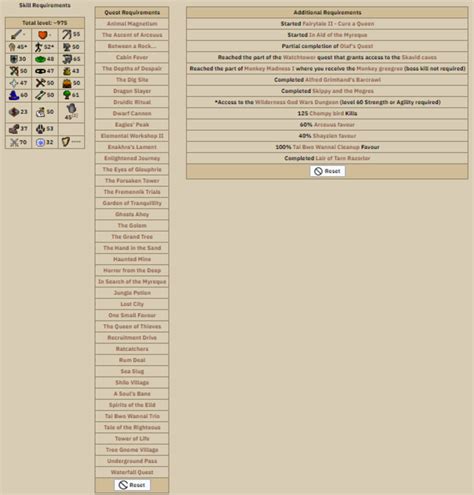Click the blue Magic wizard hat icon

pos(14,95)
